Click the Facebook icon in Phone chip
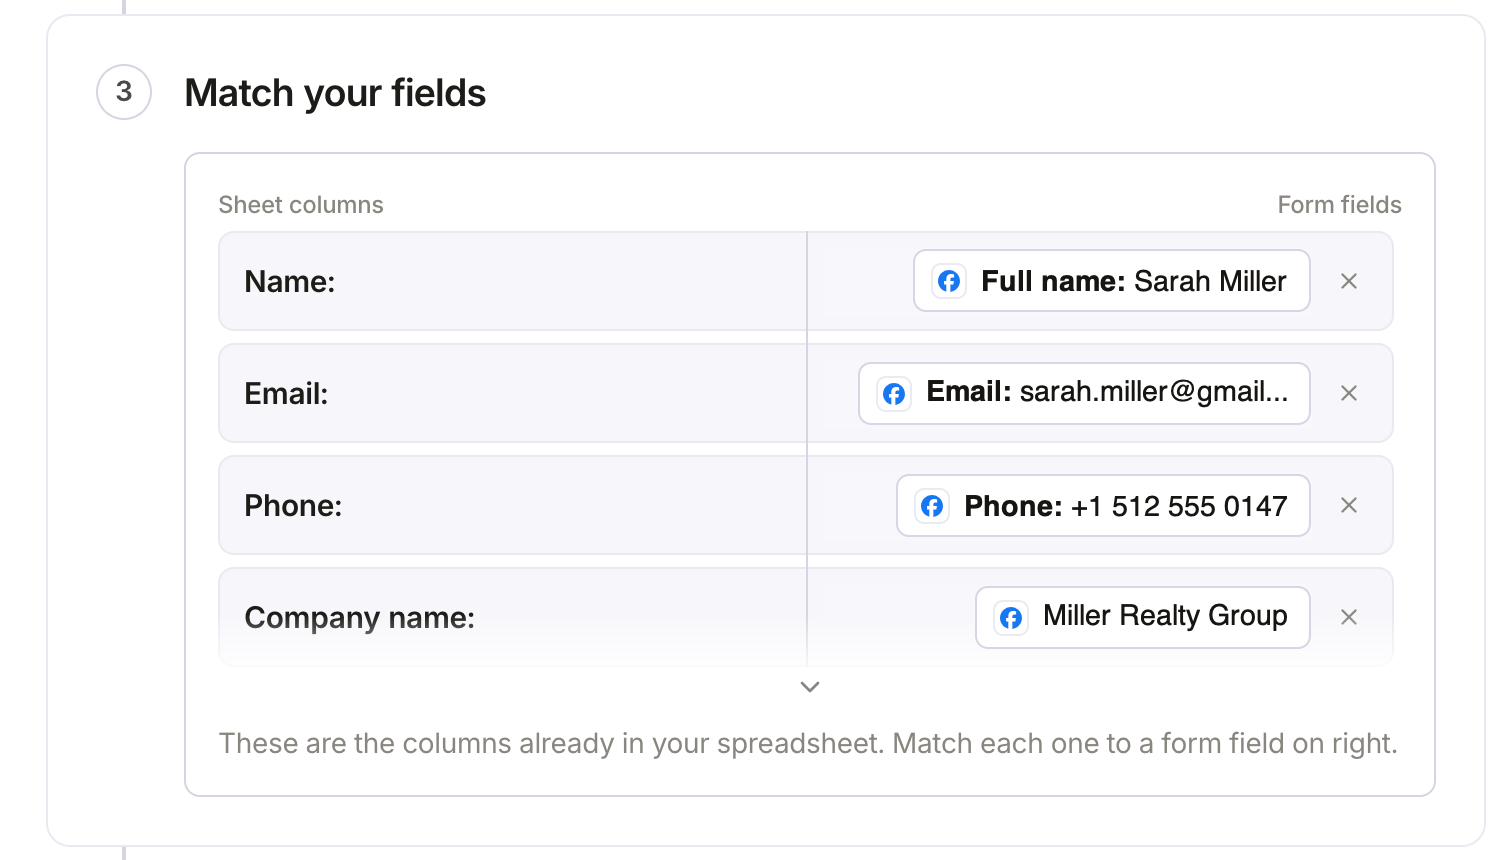 click(932, 506)
